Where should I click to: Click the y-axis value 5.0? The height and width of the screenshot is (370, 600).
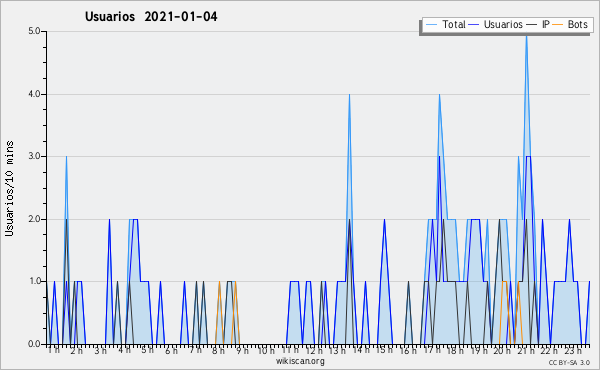34,31
